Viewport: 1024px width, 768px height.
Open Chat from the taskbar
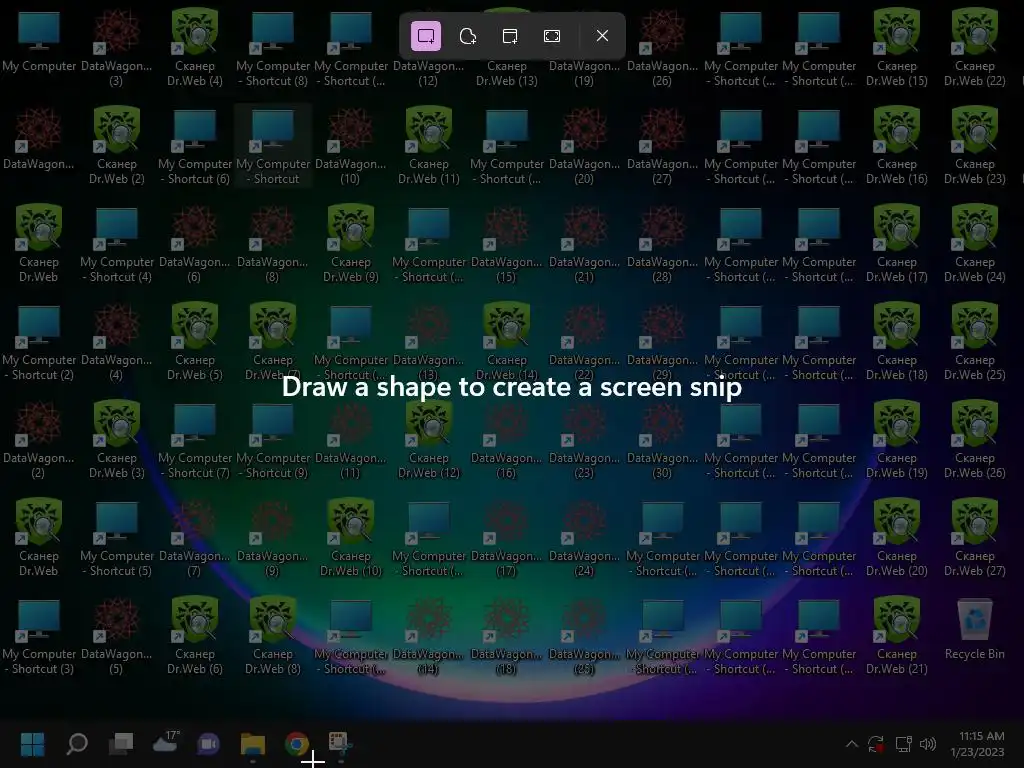(208, 743)
